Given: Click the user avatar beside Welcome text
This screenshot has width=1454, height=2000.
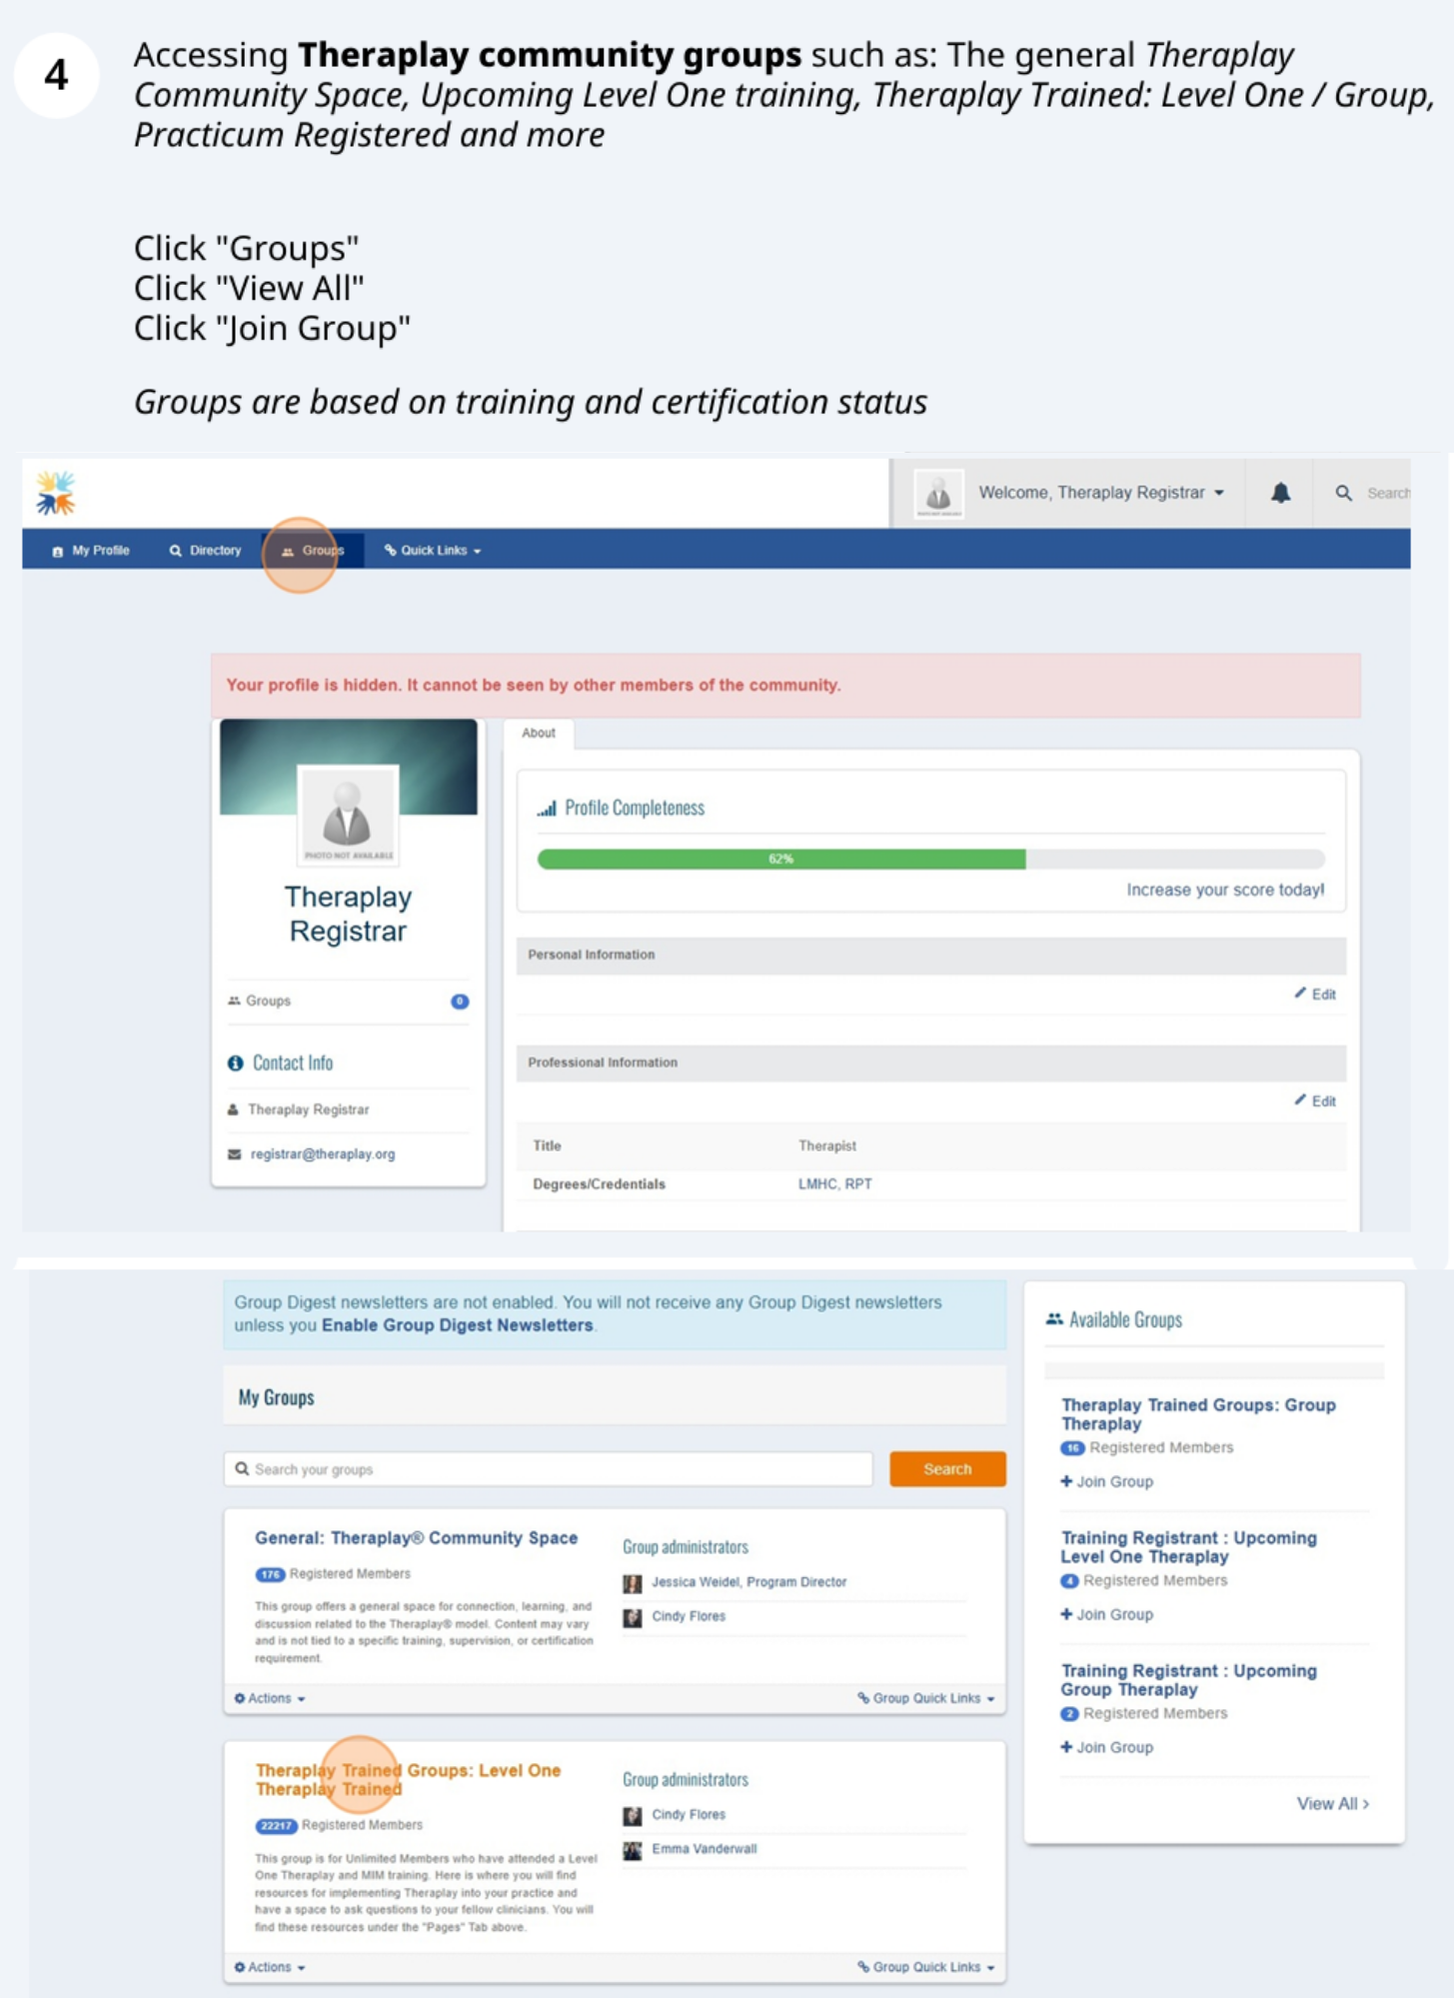Looking at the screenshot, I should pos(937,493).
